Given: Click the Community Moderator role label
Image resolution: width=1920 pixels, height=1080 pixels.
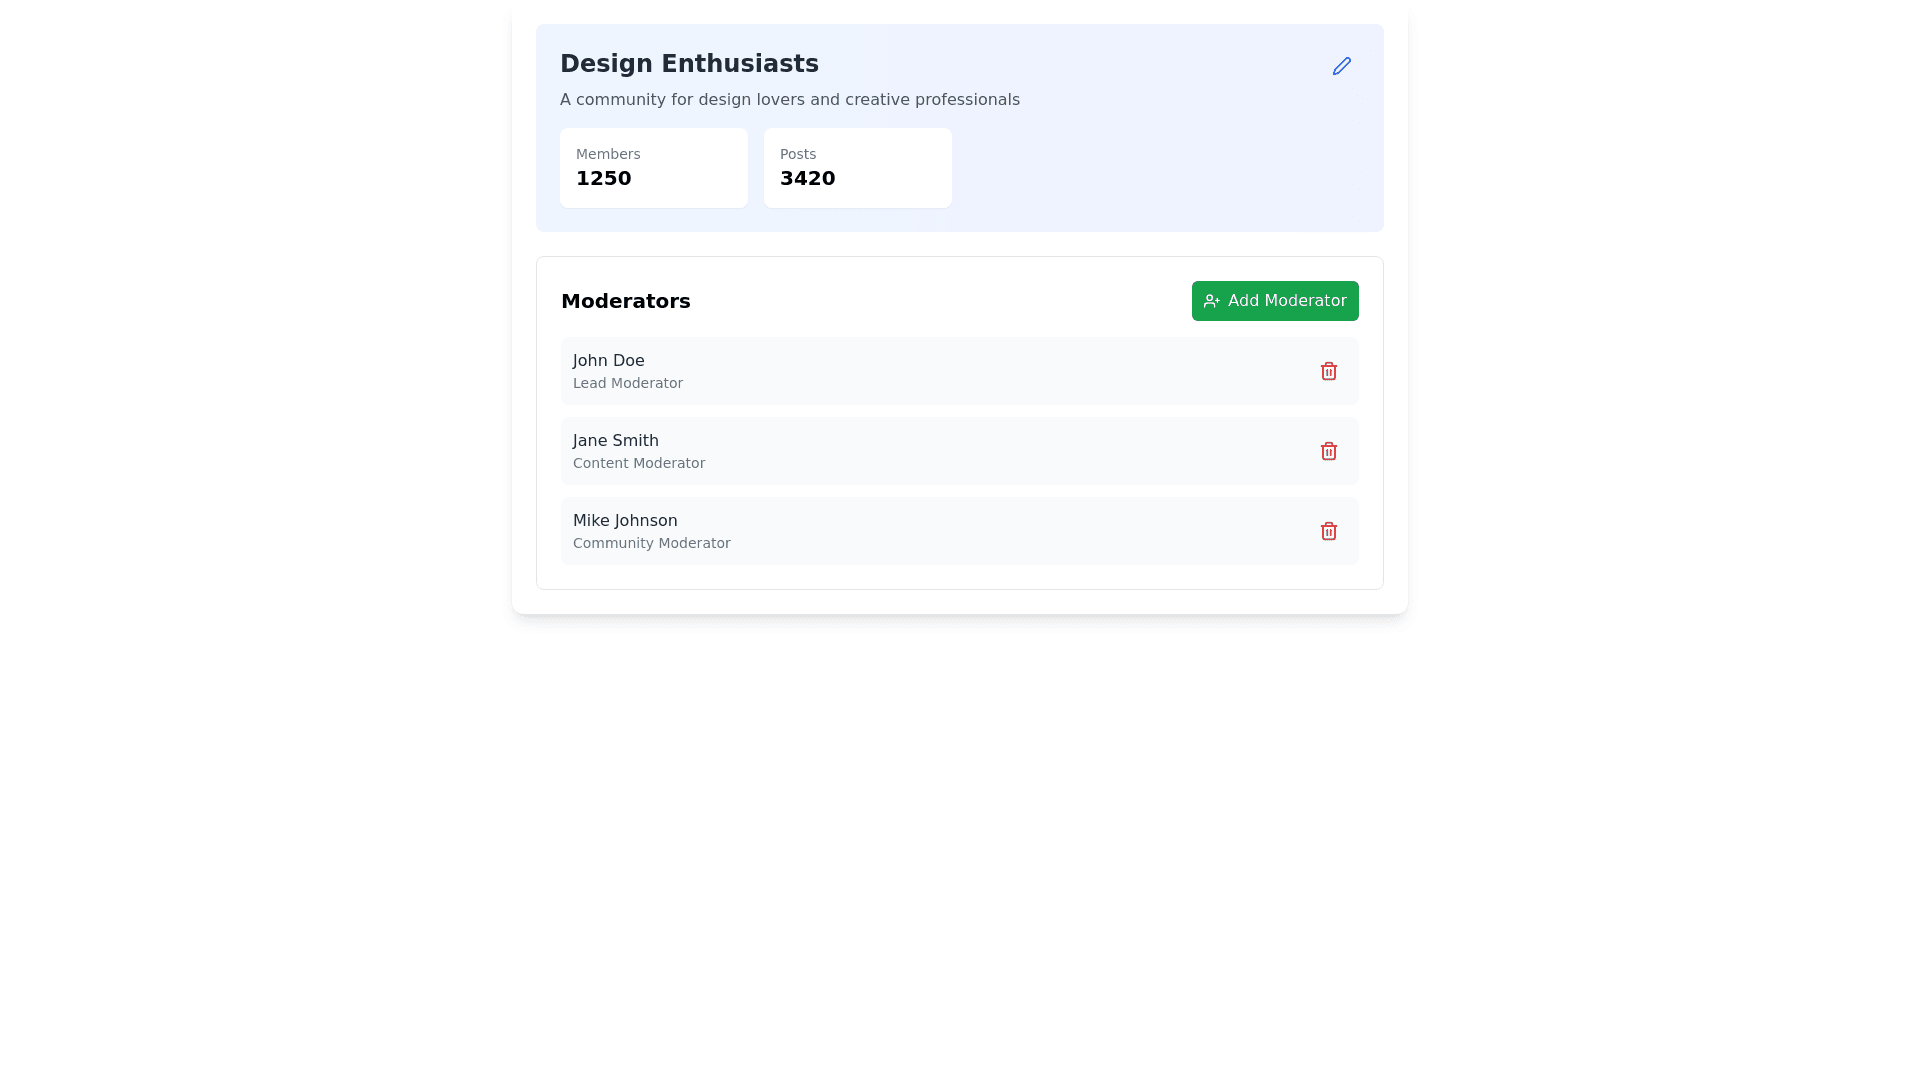Looking at the screenshot, I should (651, 543).
